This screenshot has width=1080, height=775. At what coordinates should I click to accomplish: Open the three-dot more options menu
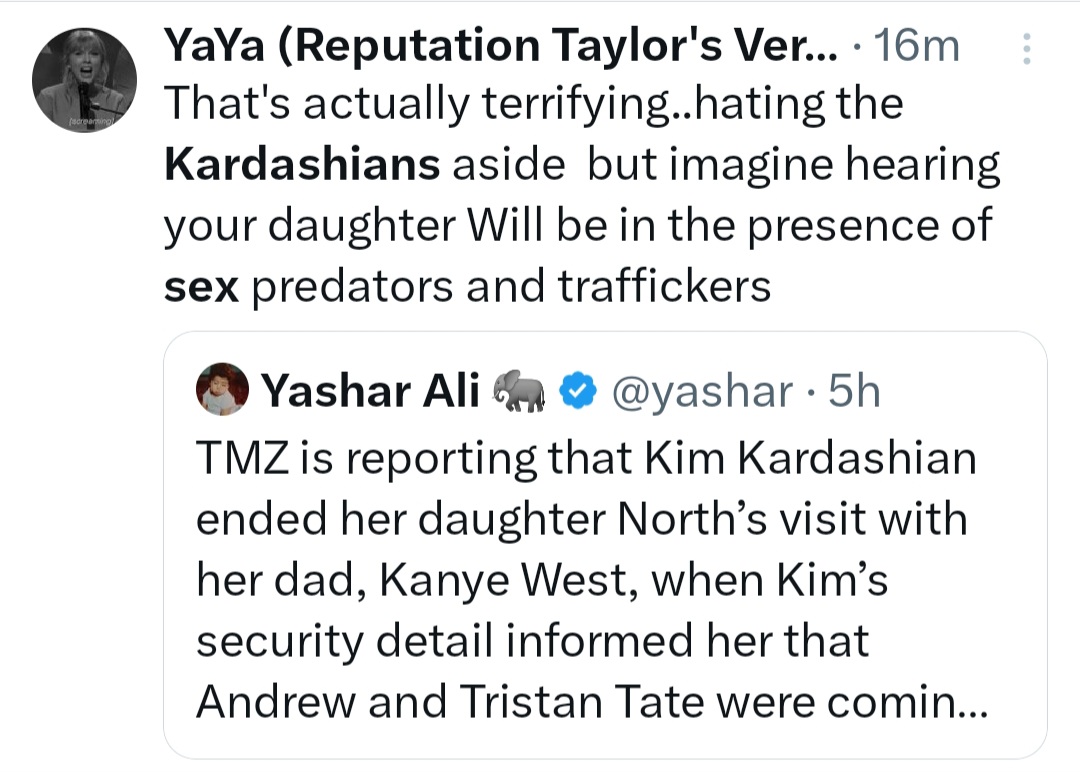[x=1023, y=46]
